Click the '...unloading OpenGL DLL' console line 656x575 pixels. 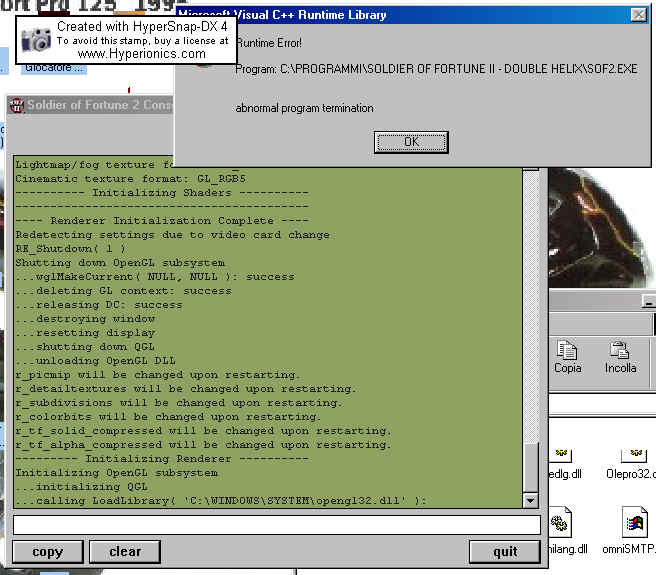[95, 361]
